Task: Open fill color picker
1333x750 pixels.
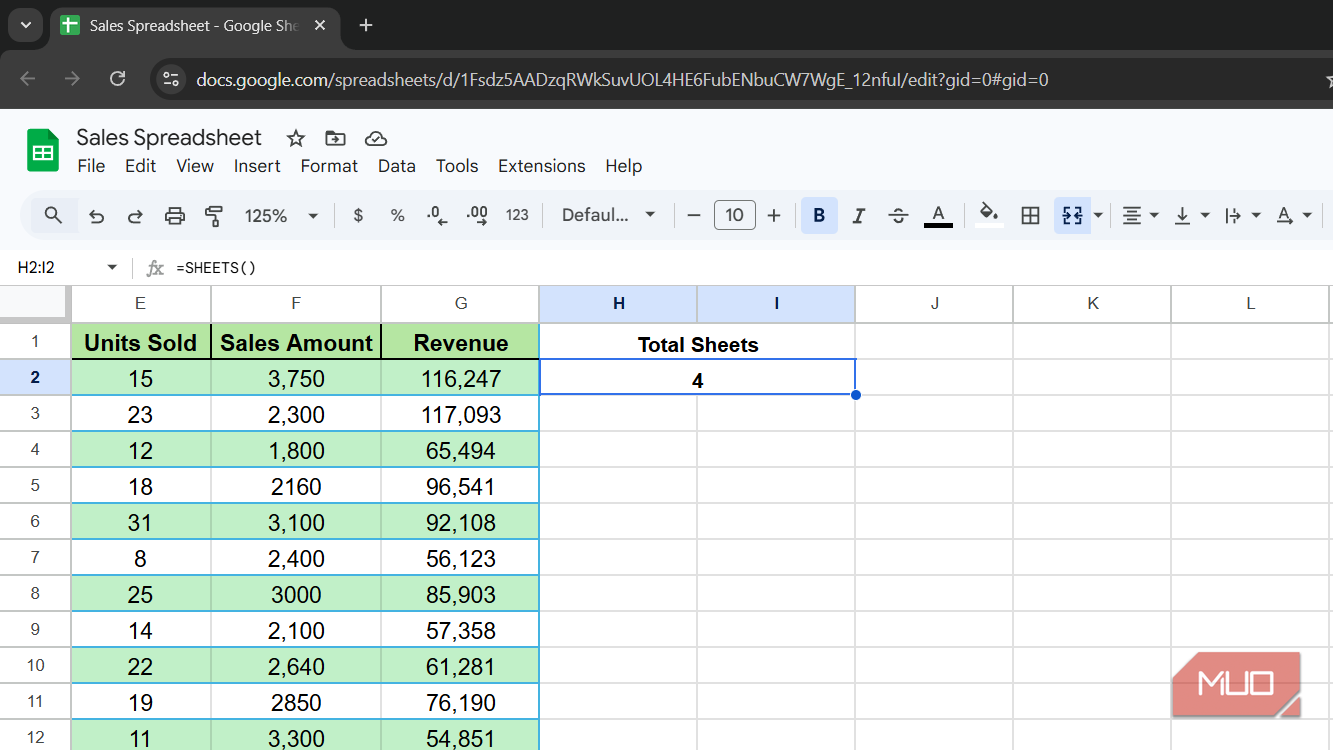Action: pyautogui.click(x=989, y=215)
